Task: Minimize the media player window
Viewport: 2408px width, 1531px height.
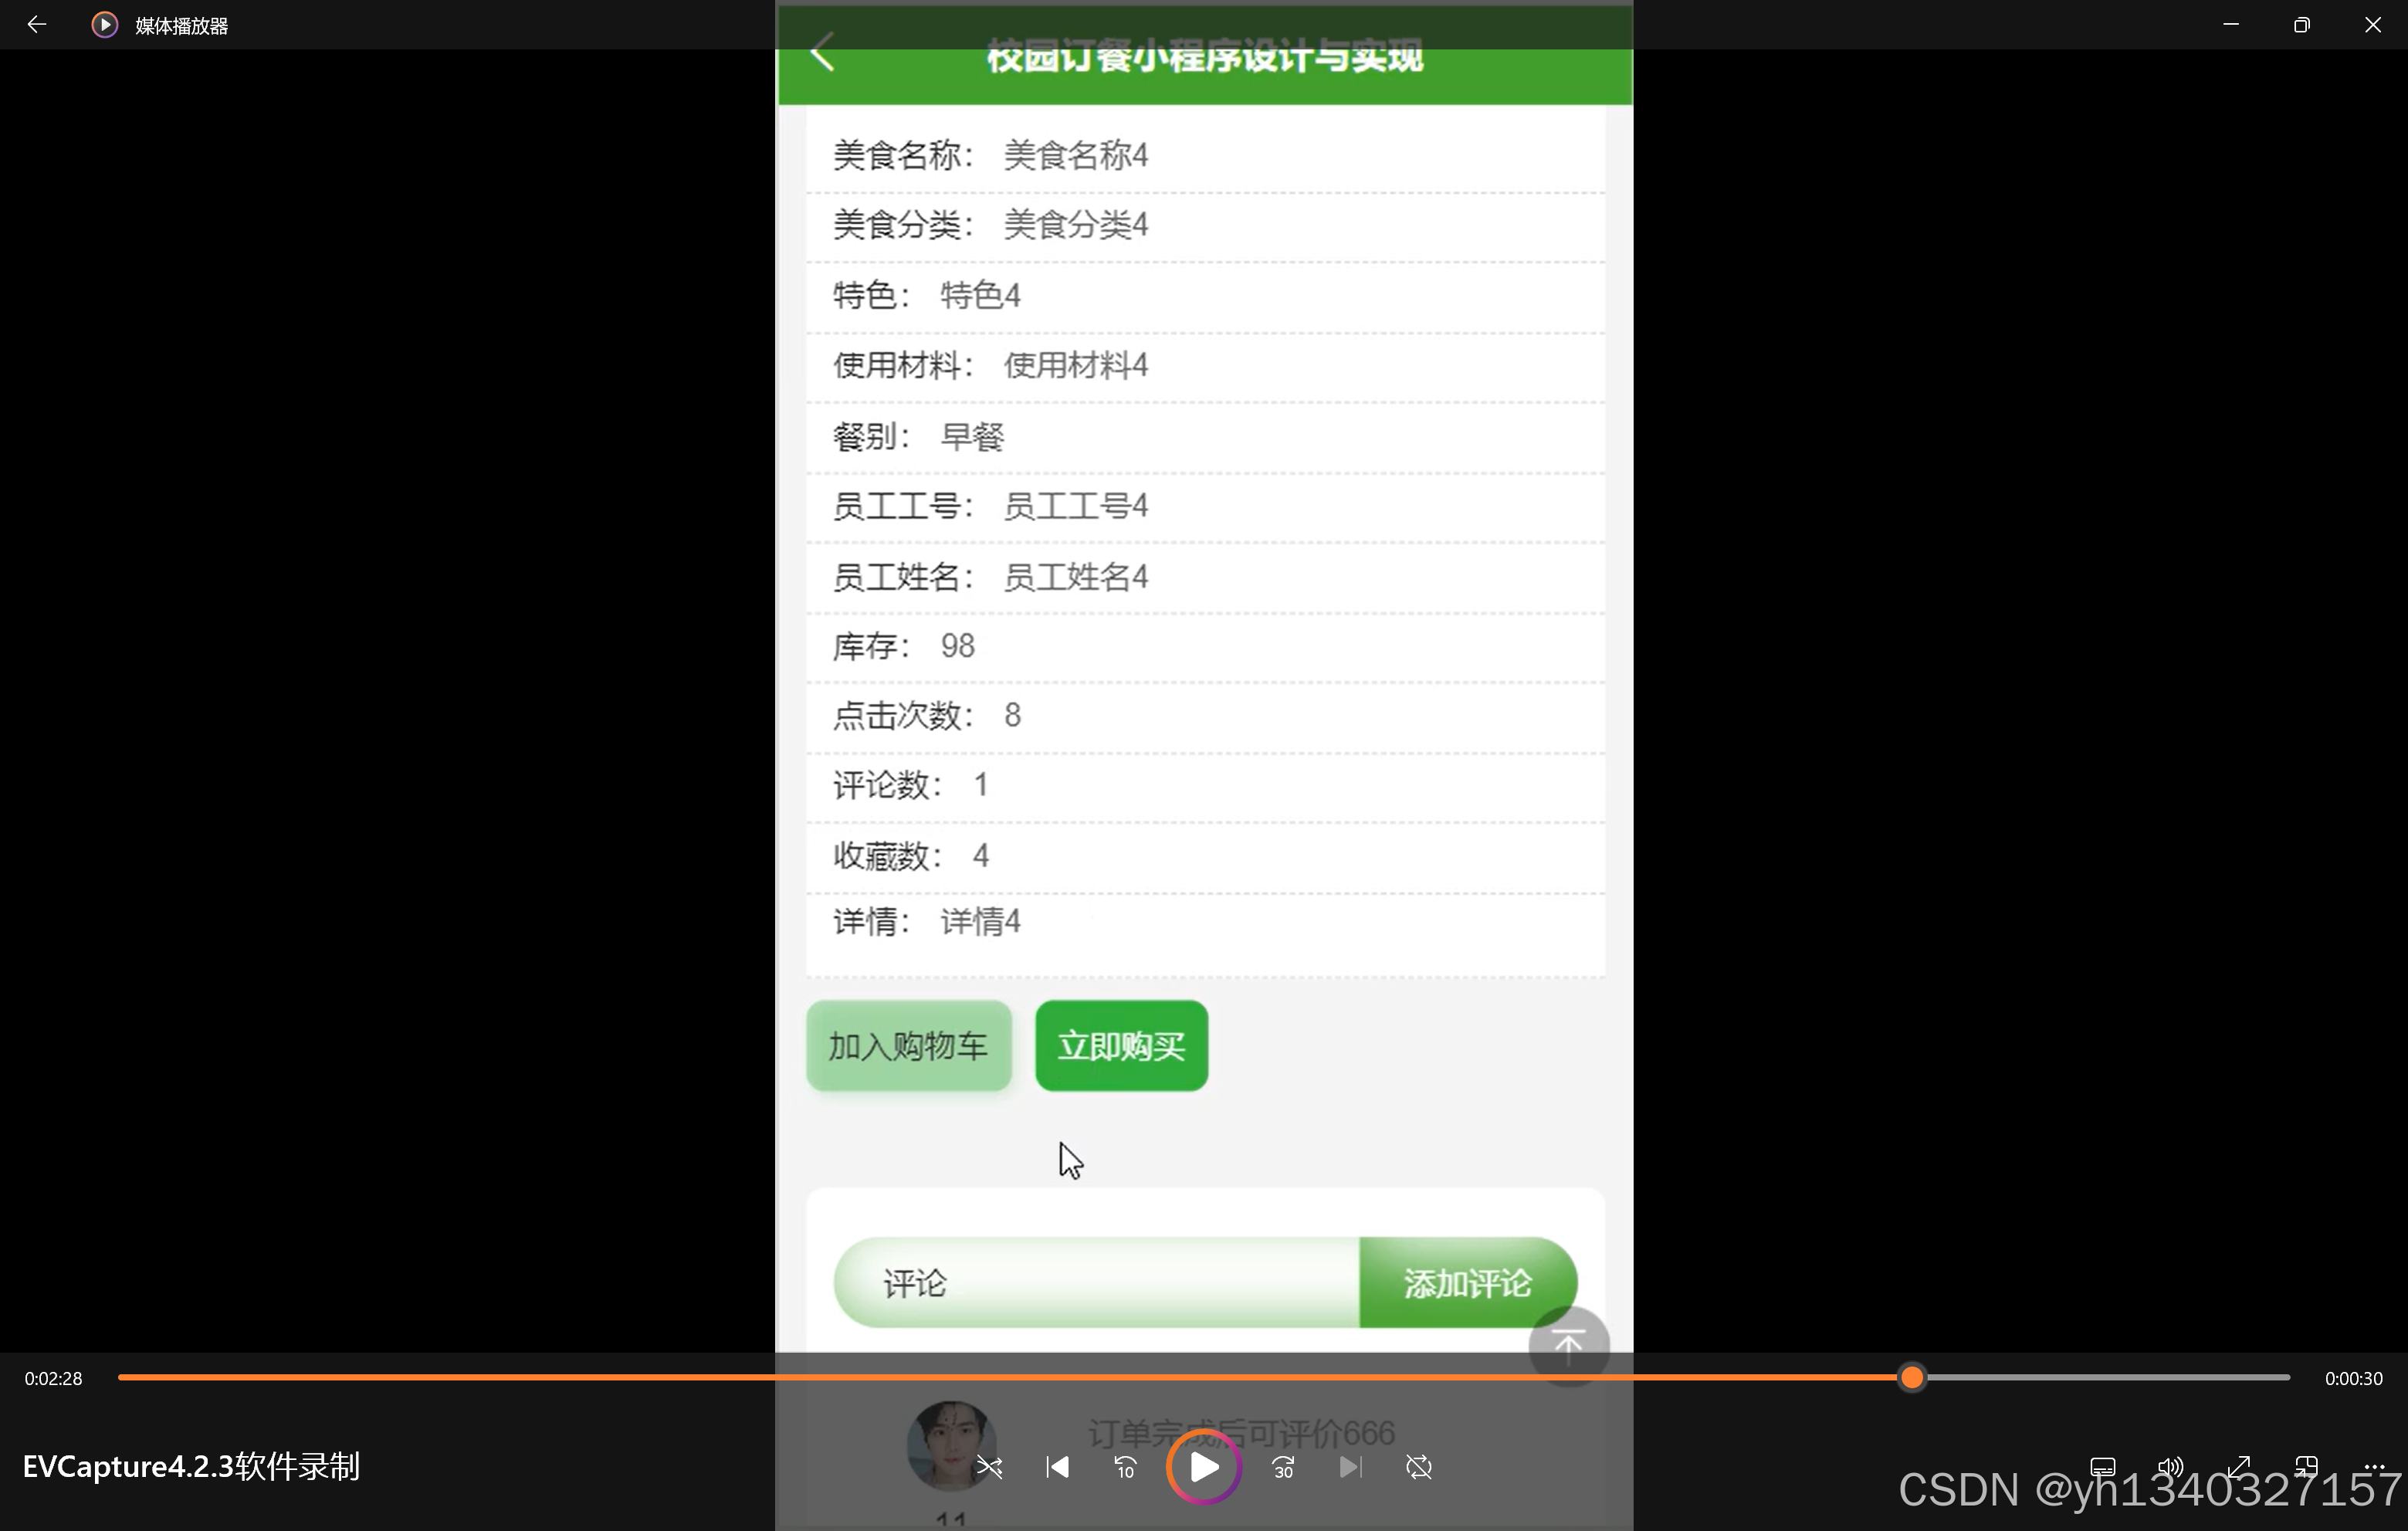Action: tap(2231, 24)
